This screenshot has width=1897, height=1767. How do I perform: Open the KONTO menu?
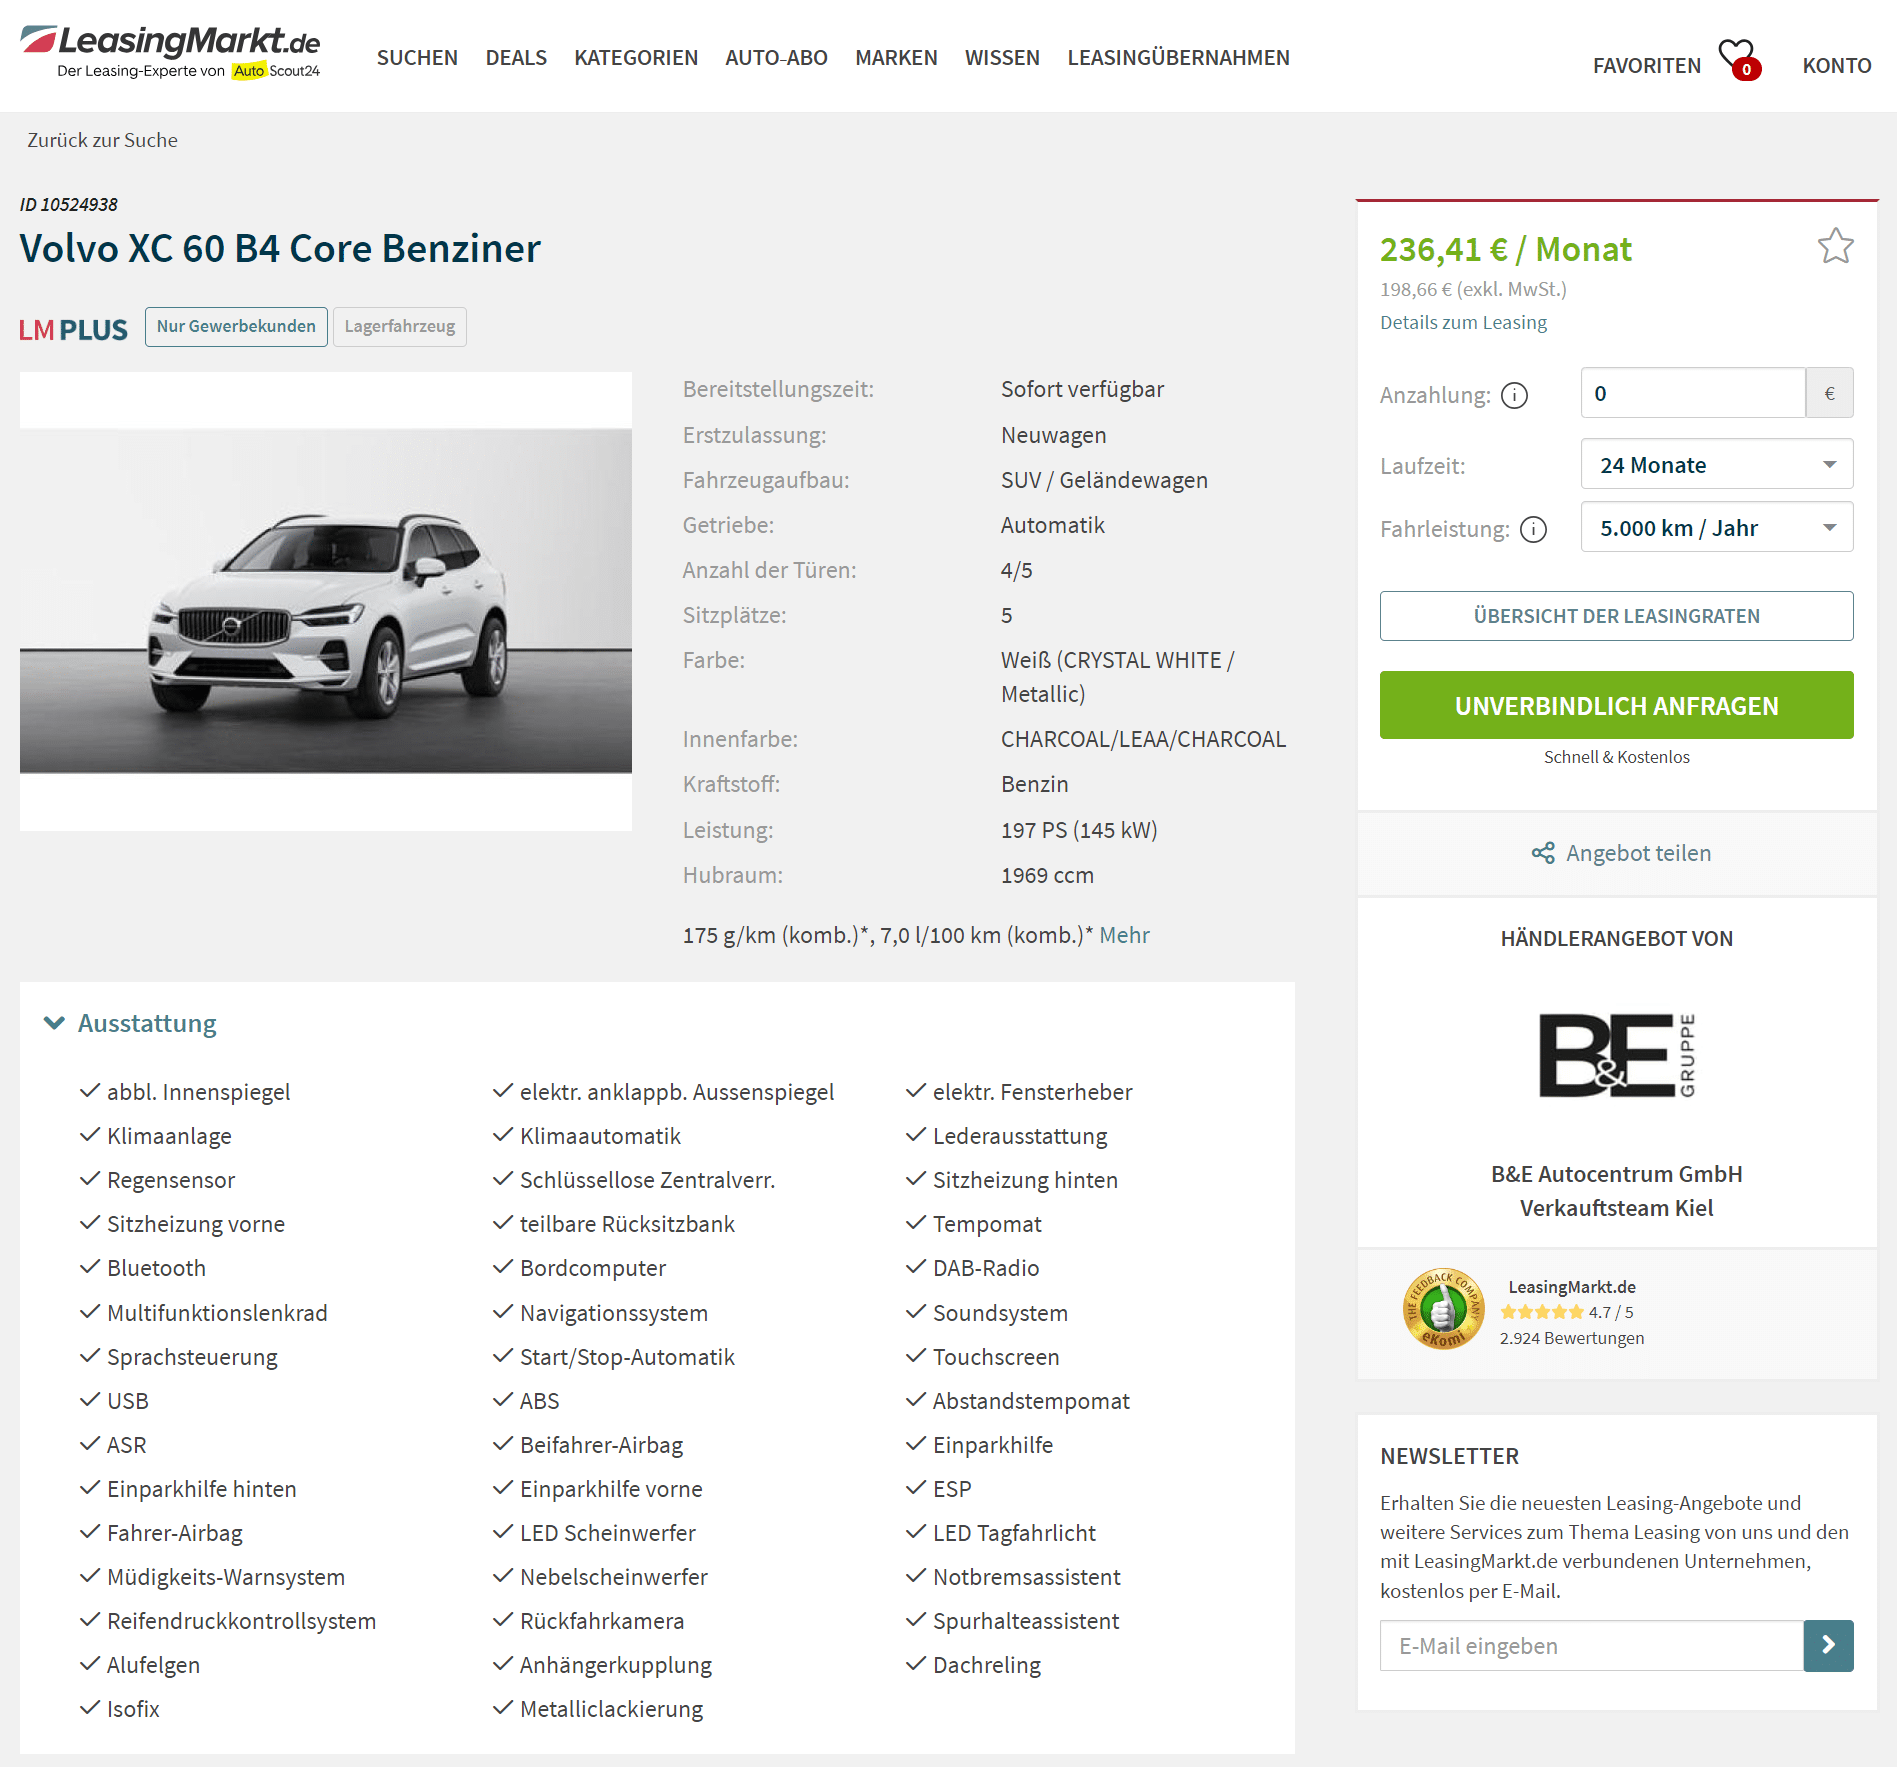pyautogui.click(x=1836, y=66)
